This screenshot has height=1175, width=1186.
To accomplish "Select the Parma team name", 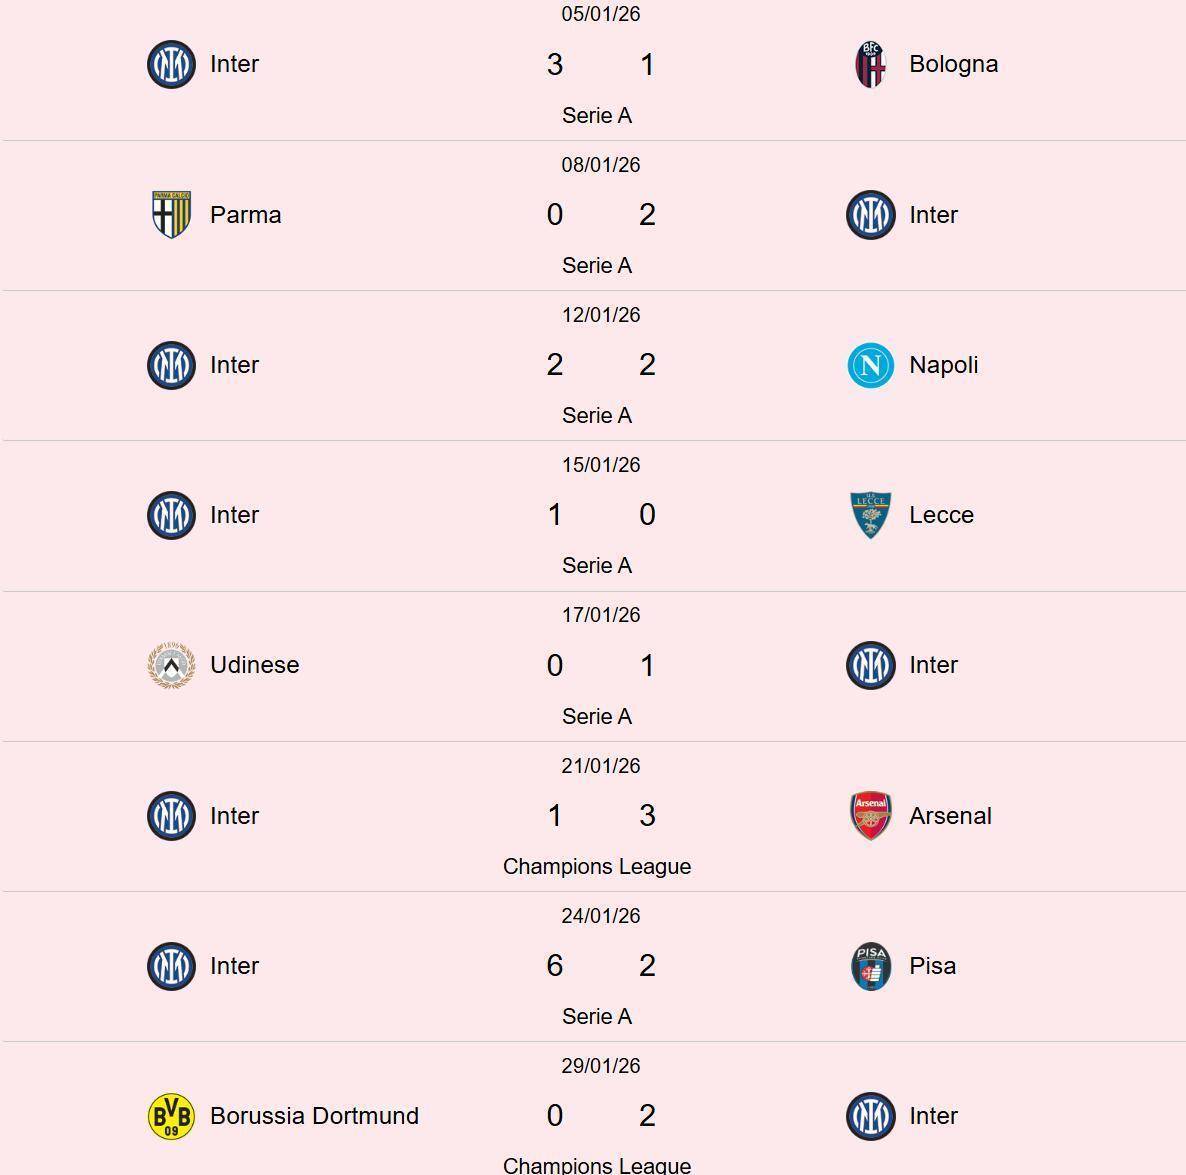I will [x=245, y=215].
